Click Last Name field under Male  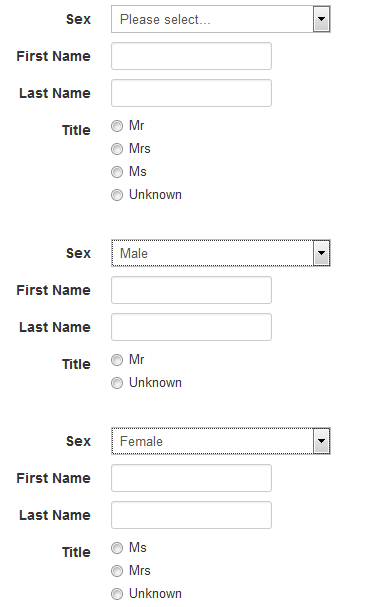pyautogui.click(x=191, y=327)
